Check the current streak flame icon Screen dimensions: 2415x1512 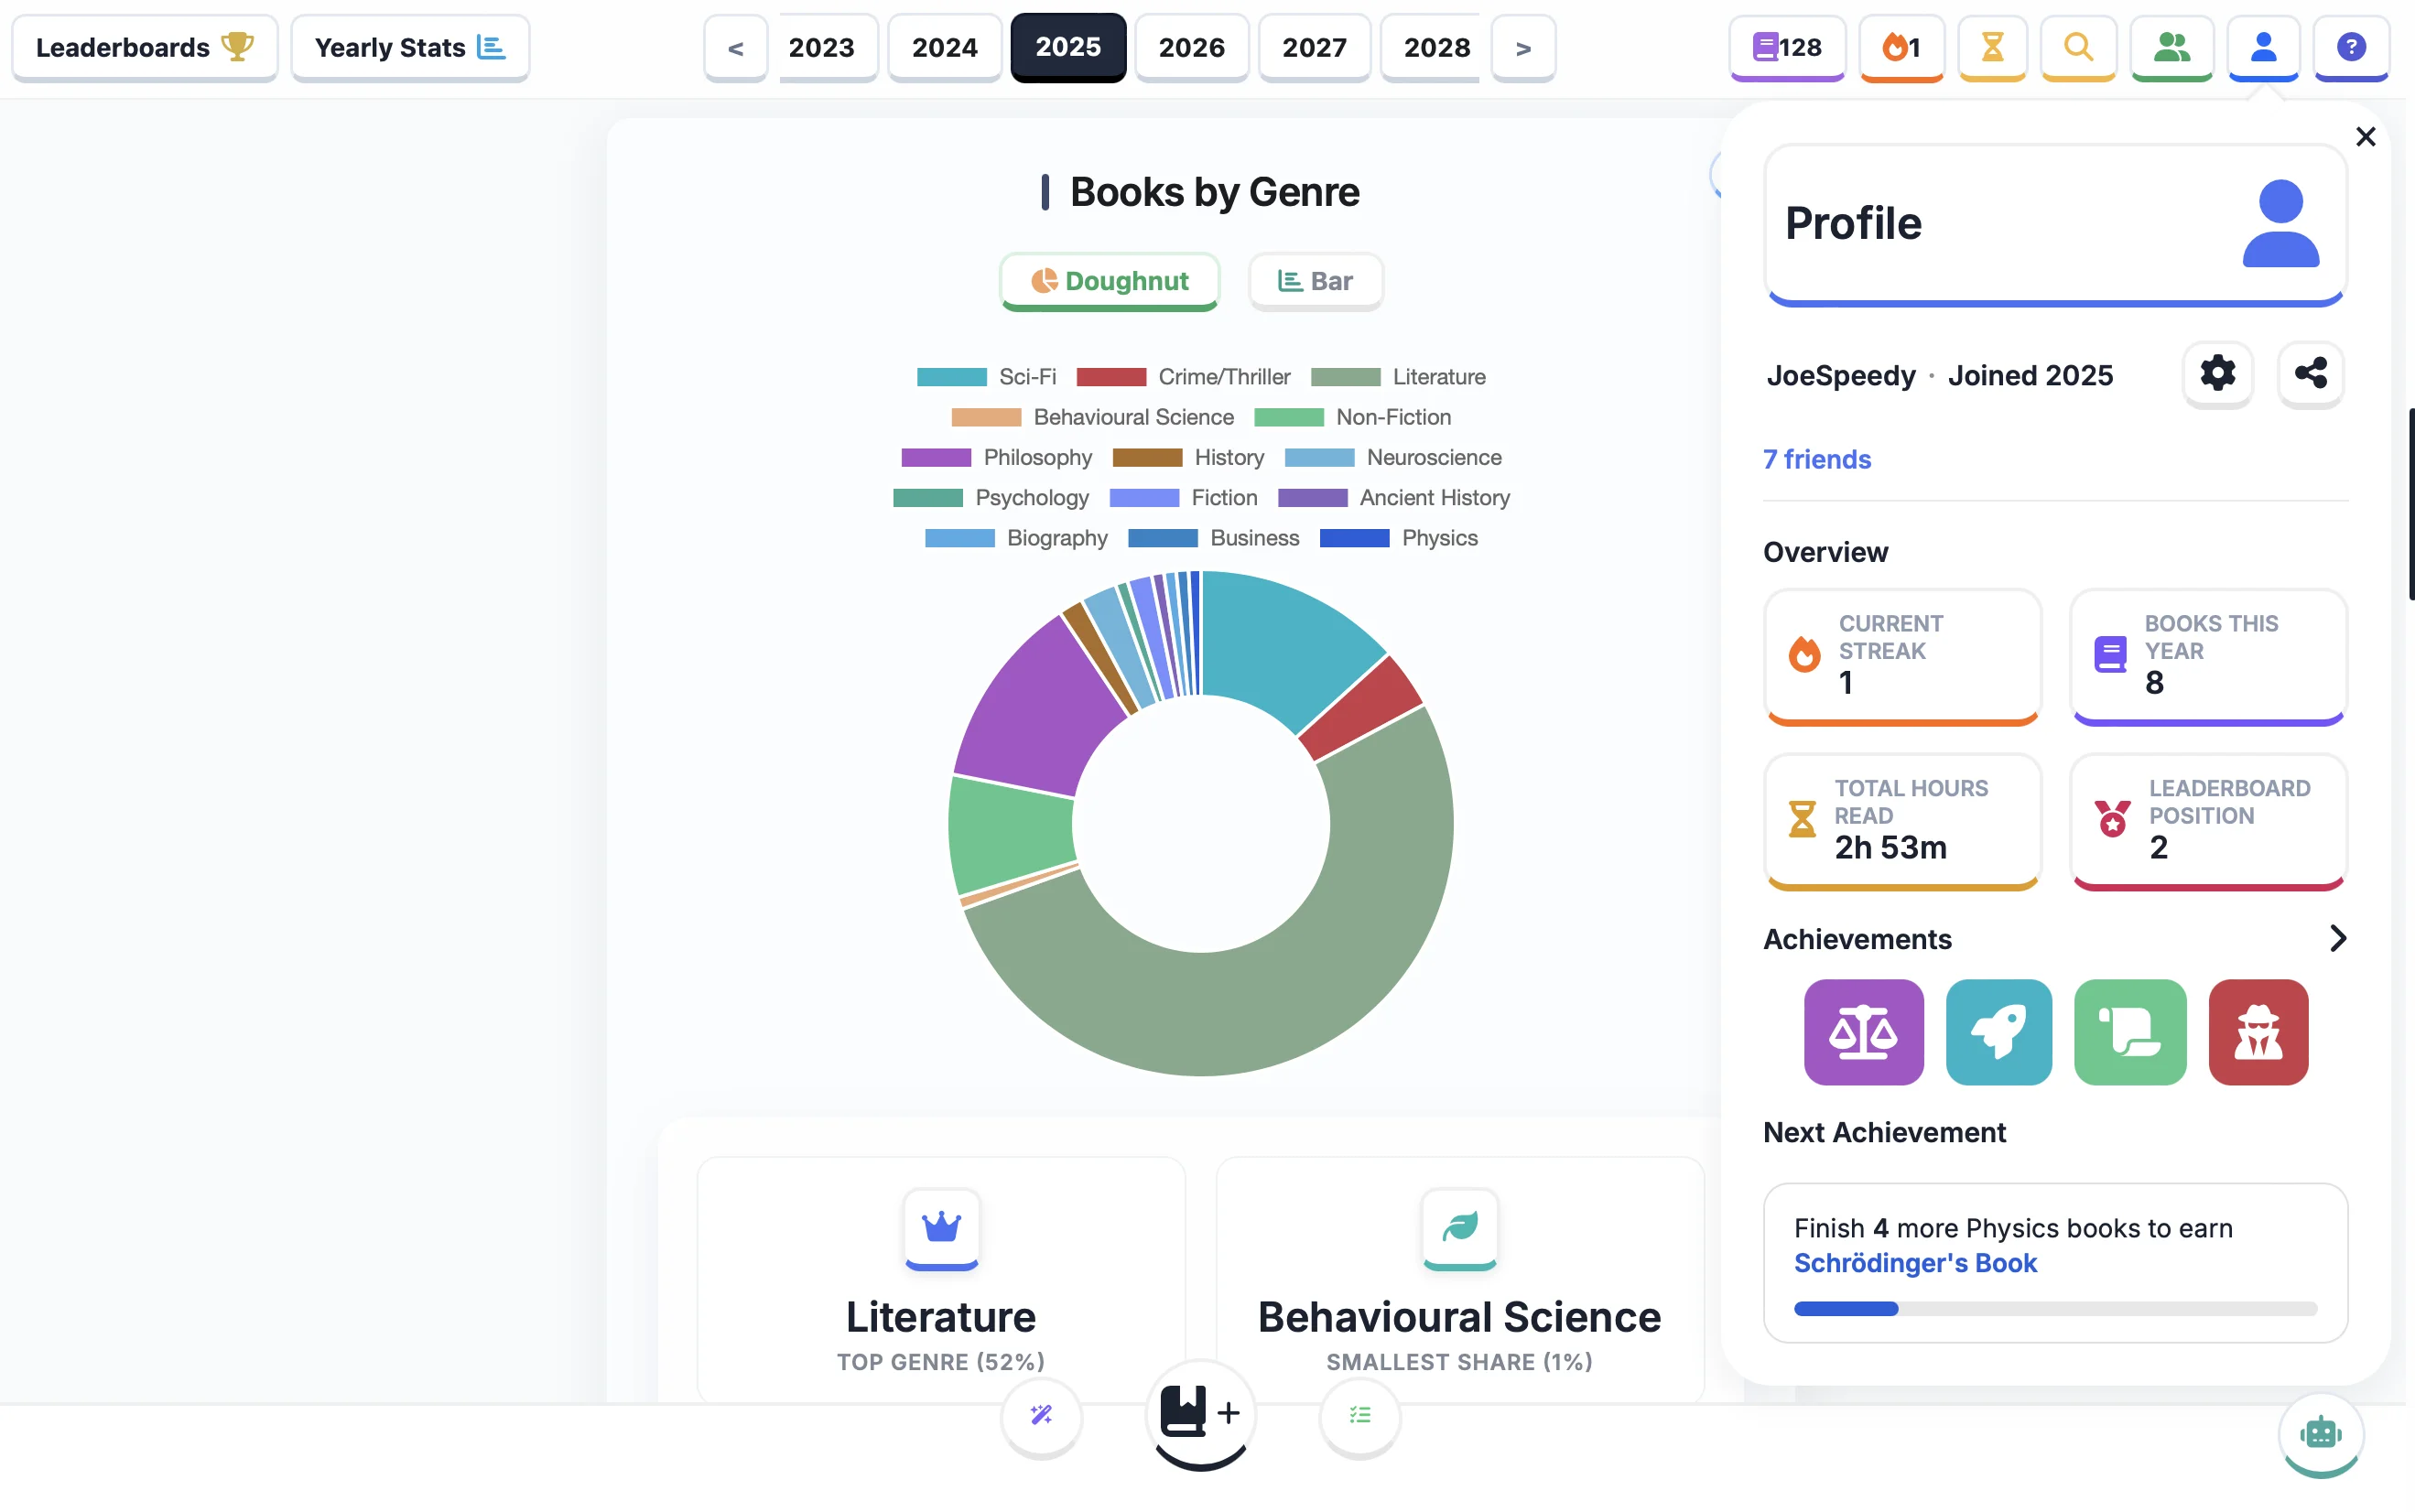[x=1899, y=47]
